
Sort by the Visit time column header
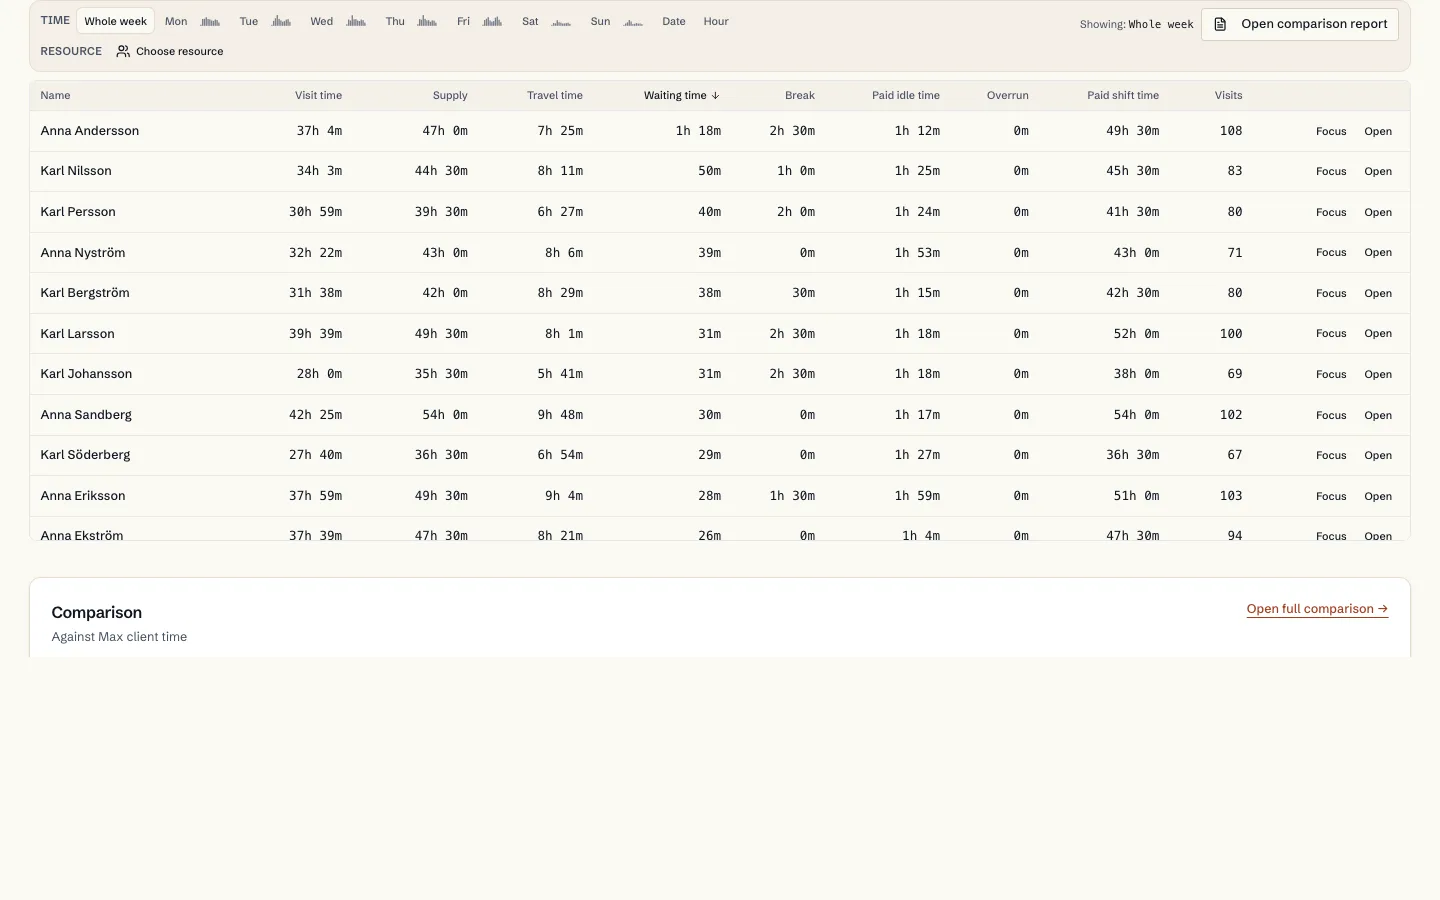pyautogui.click(x=318, y=96)
